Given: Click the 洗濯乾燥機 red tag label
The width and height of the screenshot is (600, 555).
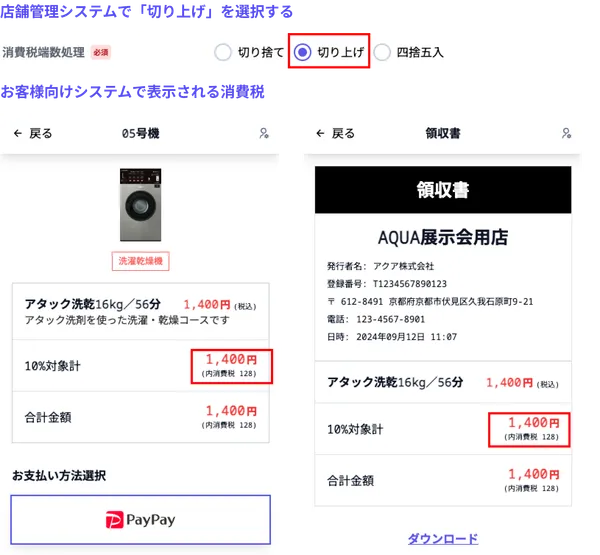Looking at the screenshot, I should (x=140, y=261).
